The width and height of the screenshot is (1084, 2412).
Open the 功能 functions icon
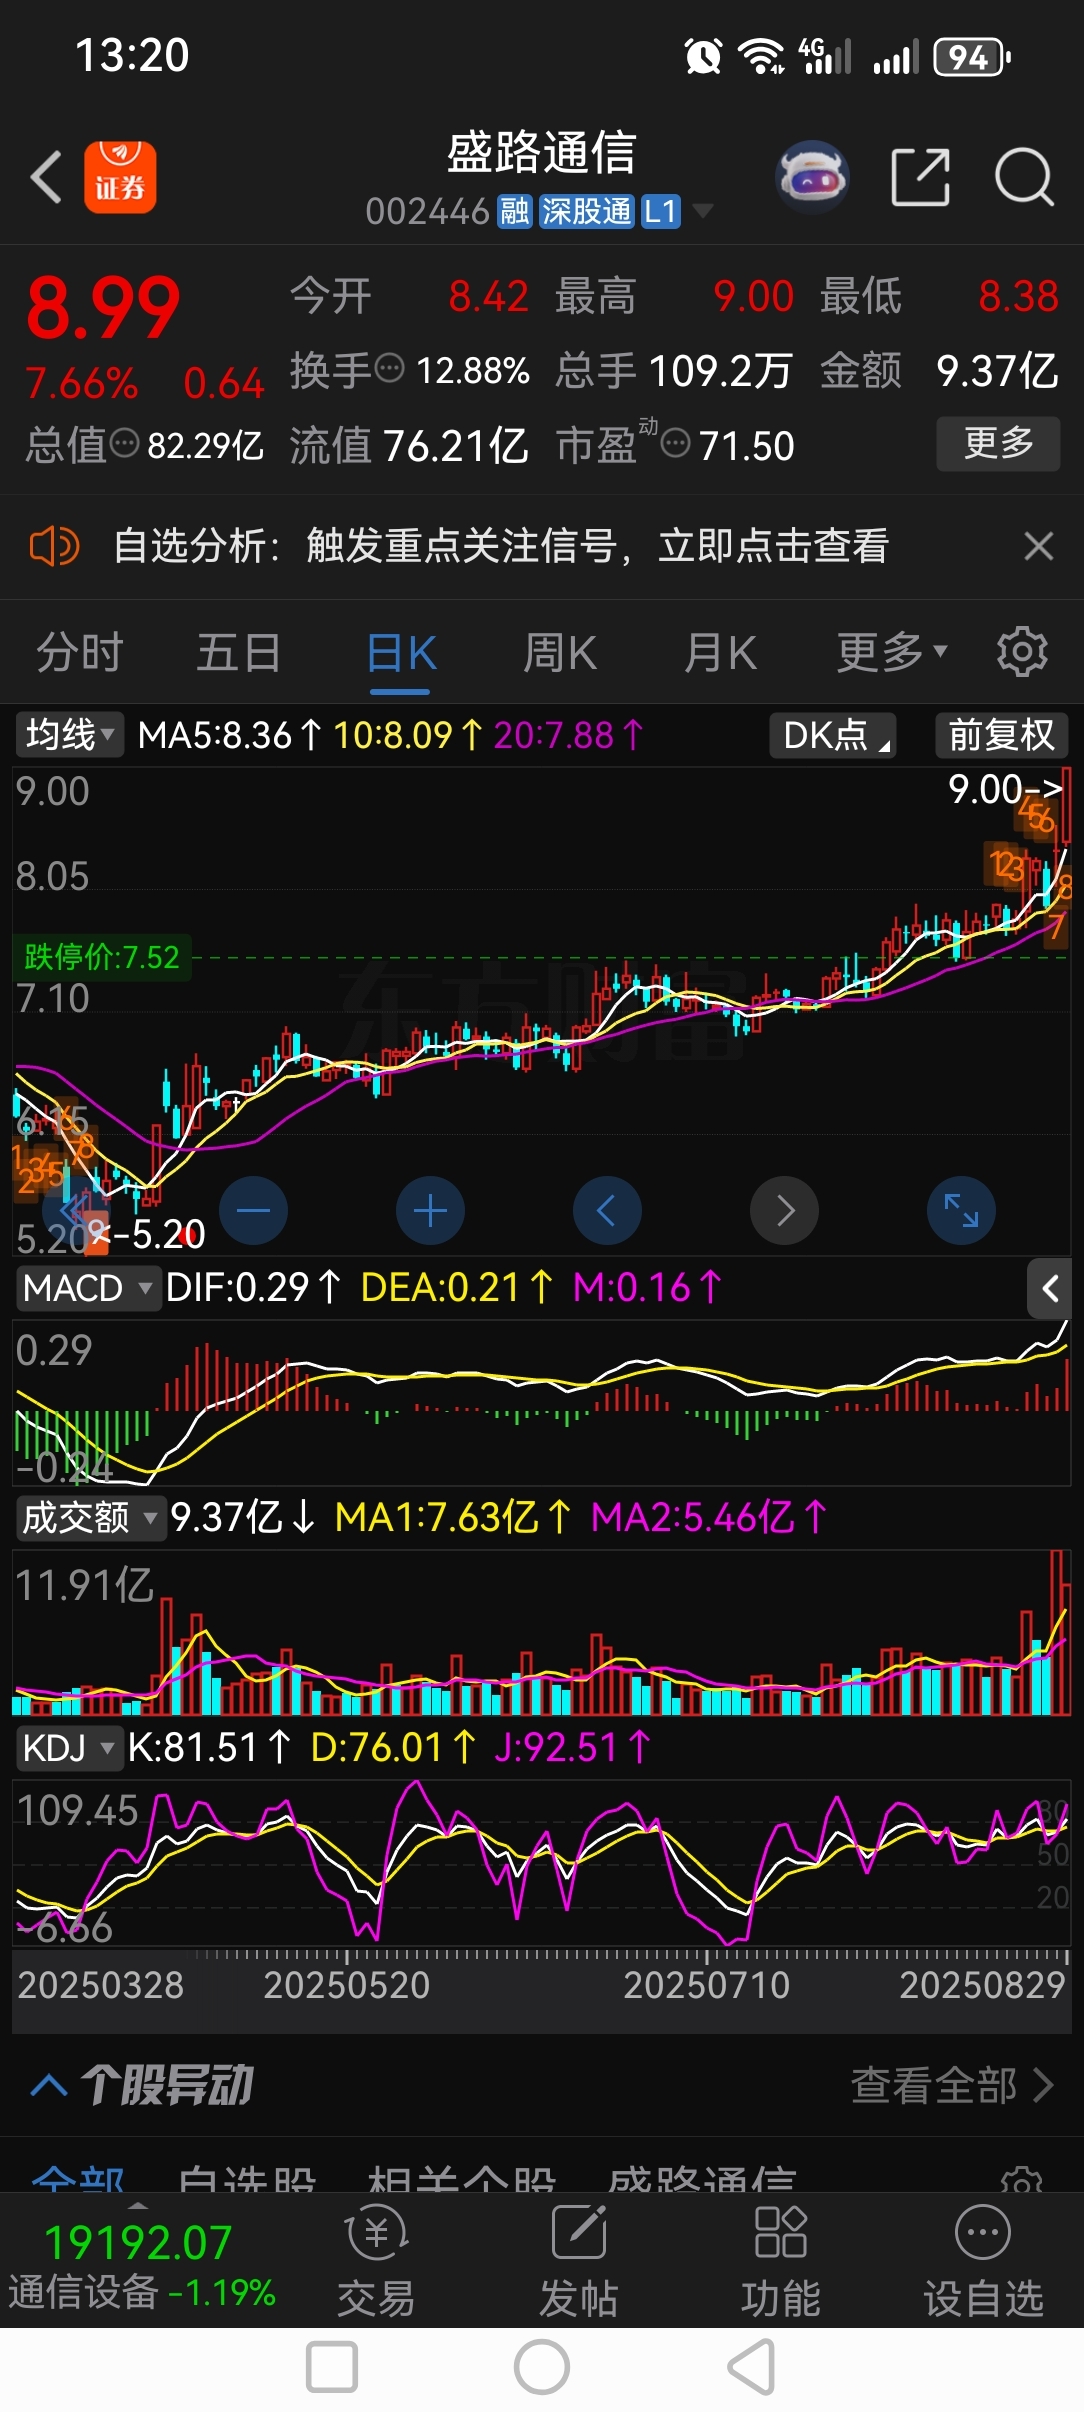coord(781,2261)
